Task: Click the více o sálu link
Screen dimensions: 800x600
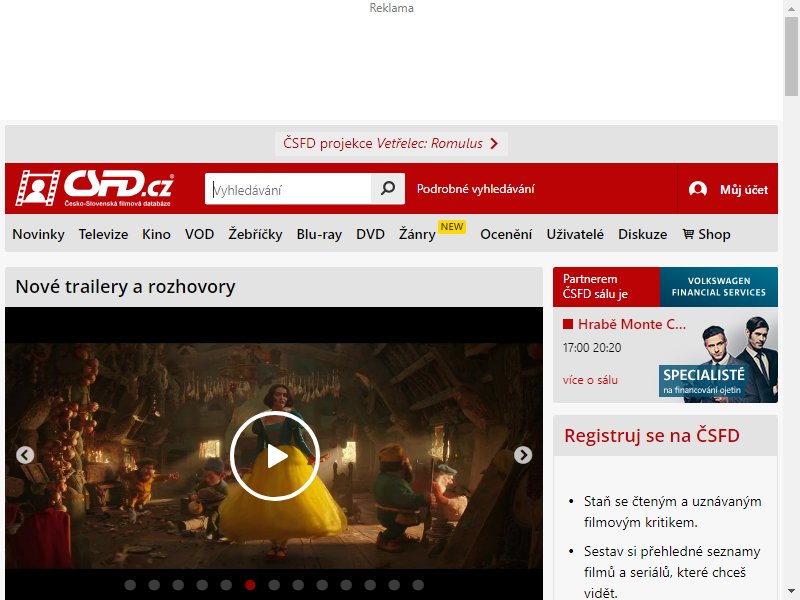Action: [590, 380]
